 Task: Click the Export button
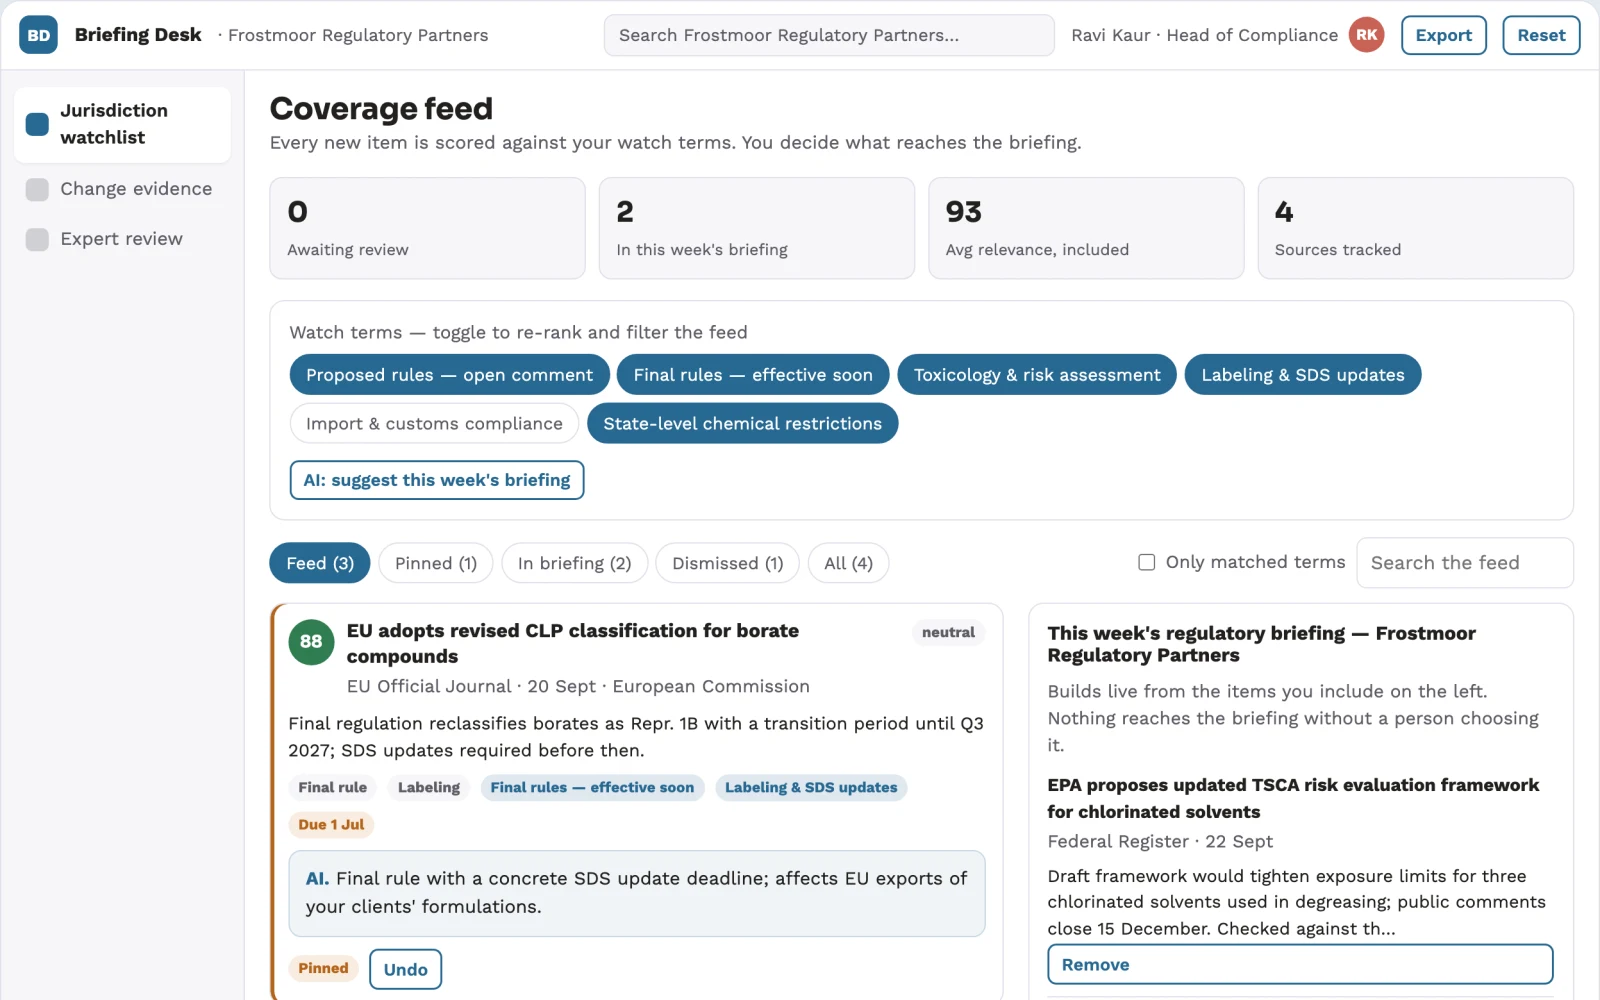1443,35
